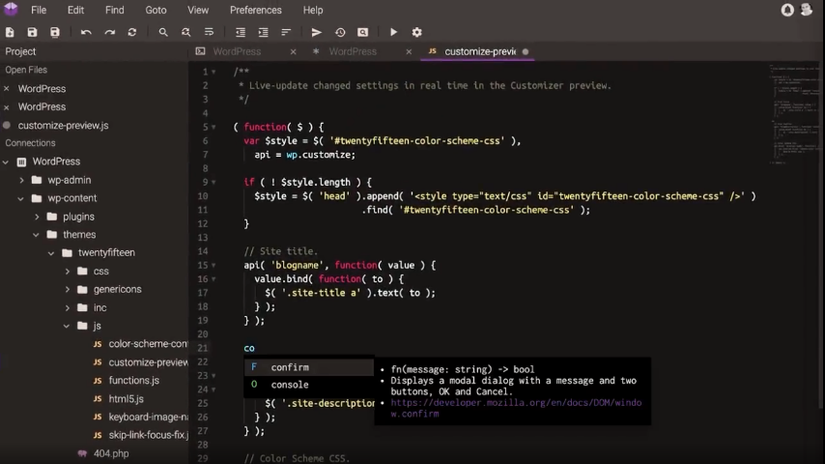Select the customize-preview tab
This screenshot has height=464, width=825.
coord(480,52)
